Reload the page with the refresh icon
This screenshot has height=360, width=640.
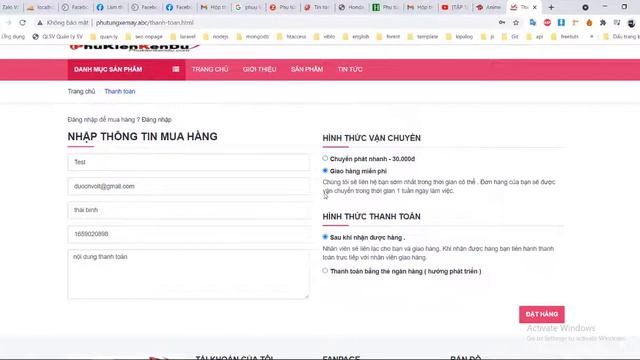click(22, 23)
